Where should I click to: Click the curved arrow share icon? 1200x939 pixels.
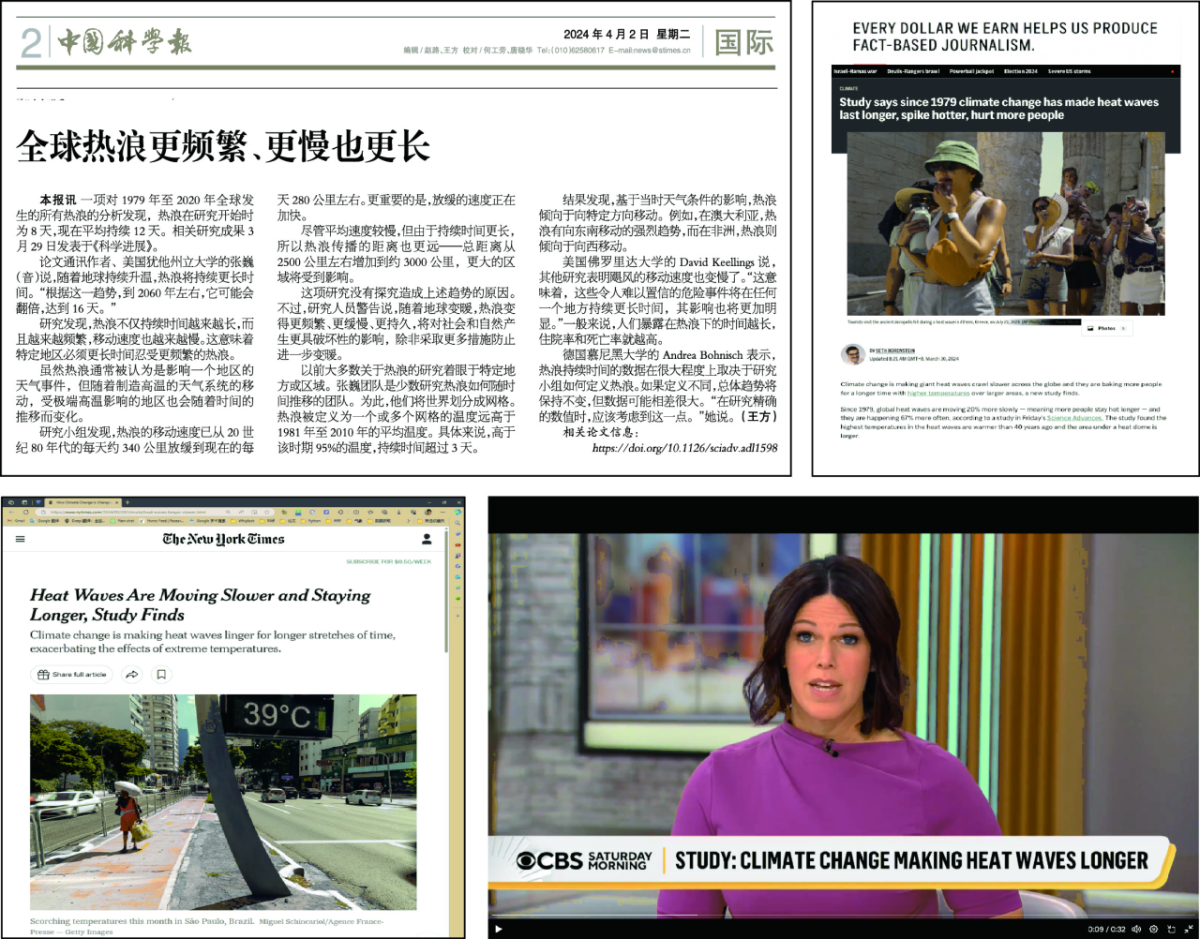[x=132, y=674]
